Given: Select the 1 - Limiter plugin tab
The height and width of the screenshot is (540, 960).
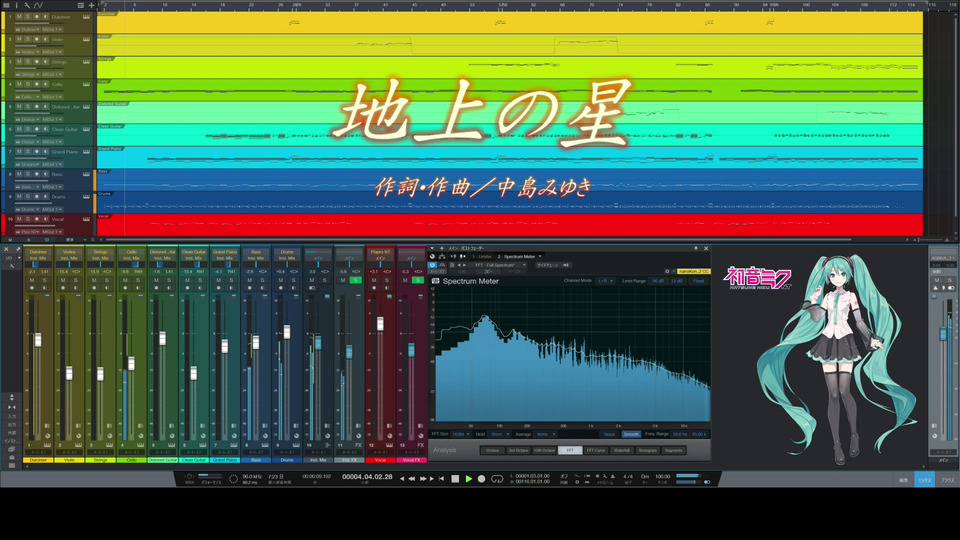Looking at the screenshot, I should pyautogui.click(x=481, y=257).
